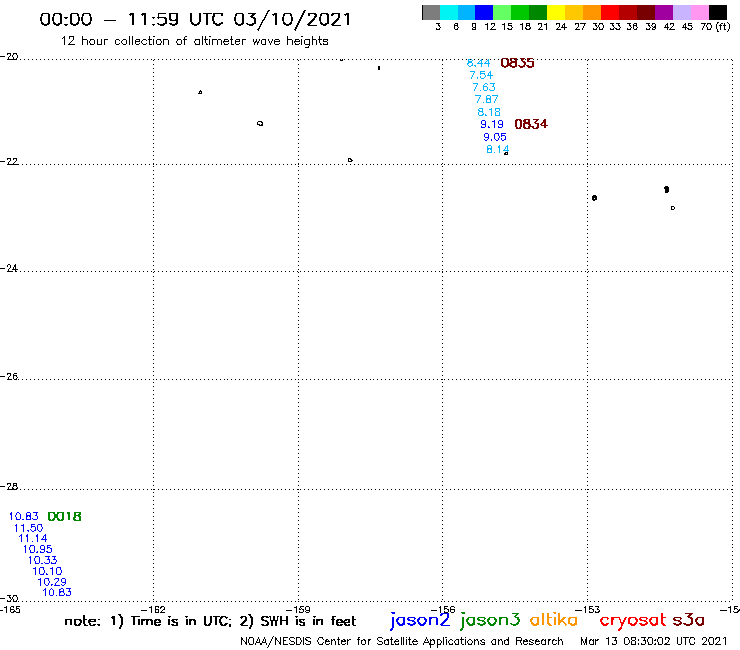Select the subtitle about 12 hour collection
Screen dimensions: 740x650
194,41
